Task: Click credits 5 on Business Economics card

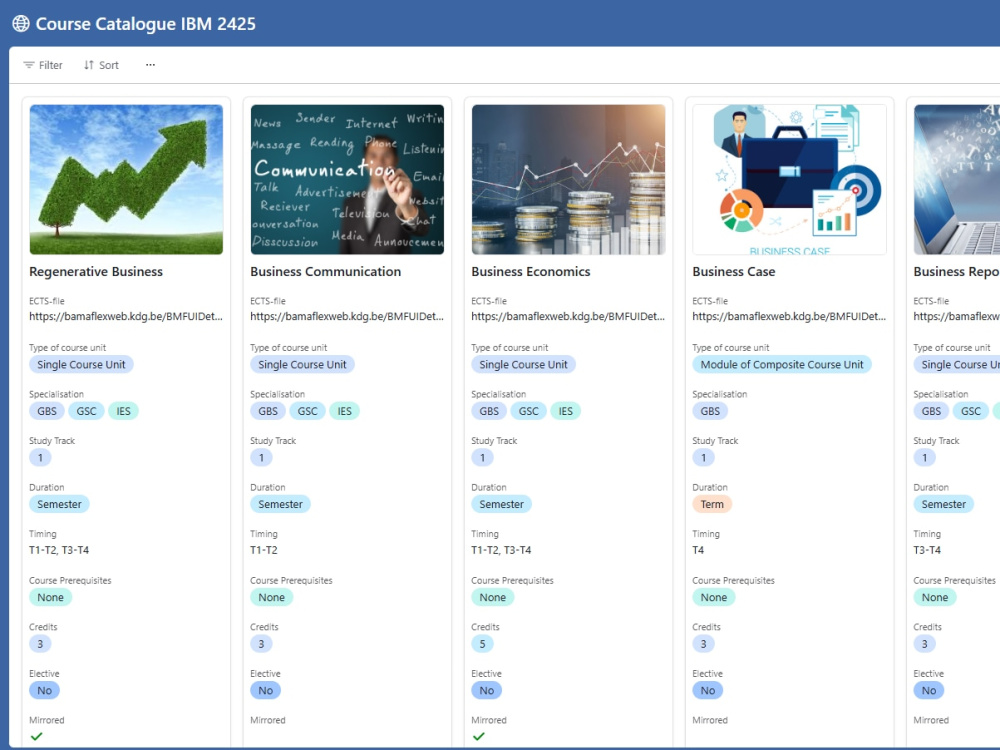Action: [482, 644]
